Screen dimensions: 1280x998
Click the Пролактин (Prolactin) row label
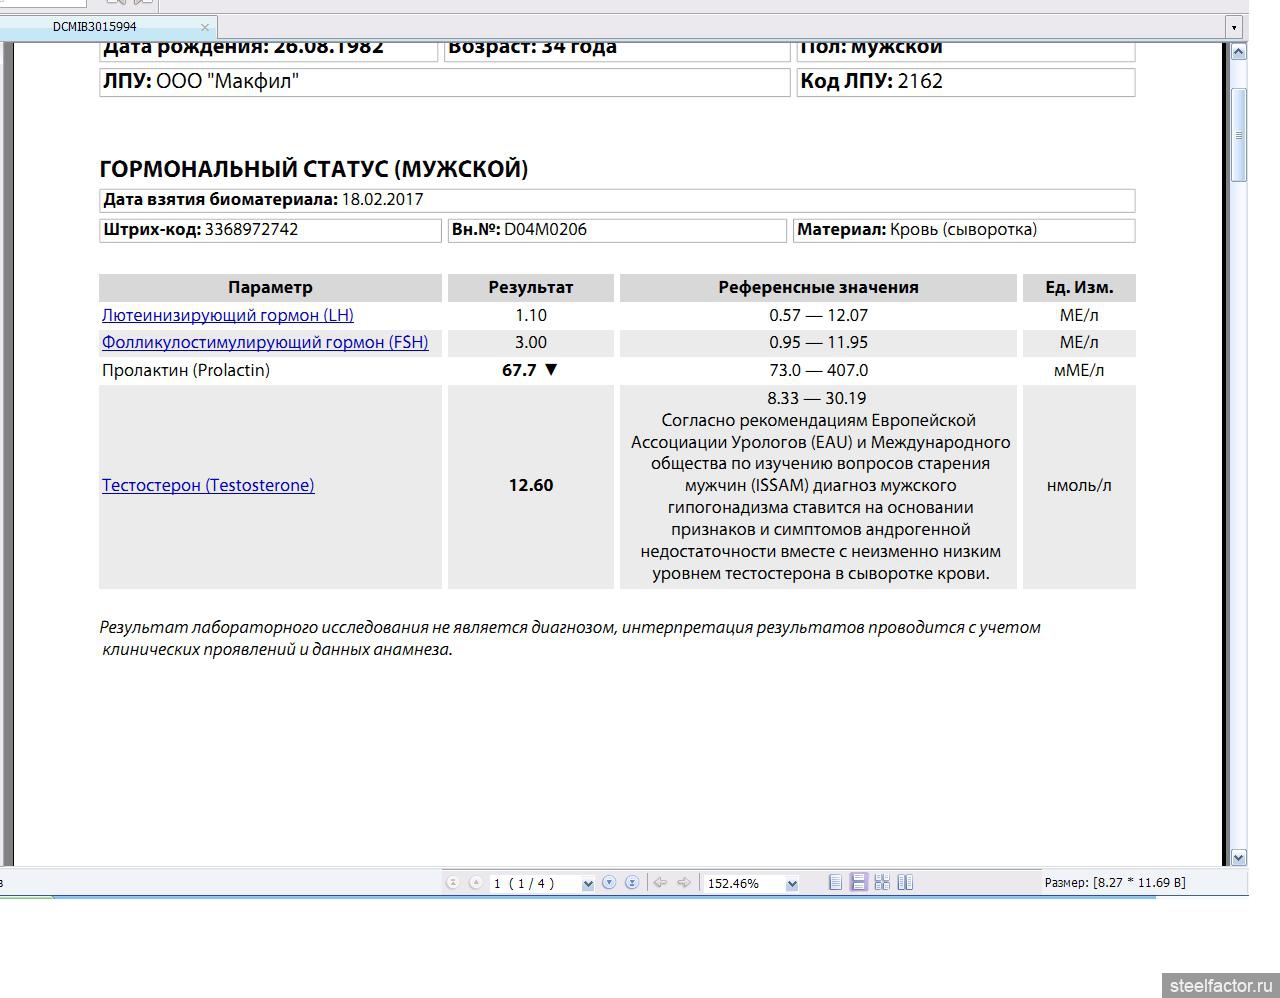tap(186, 370)
